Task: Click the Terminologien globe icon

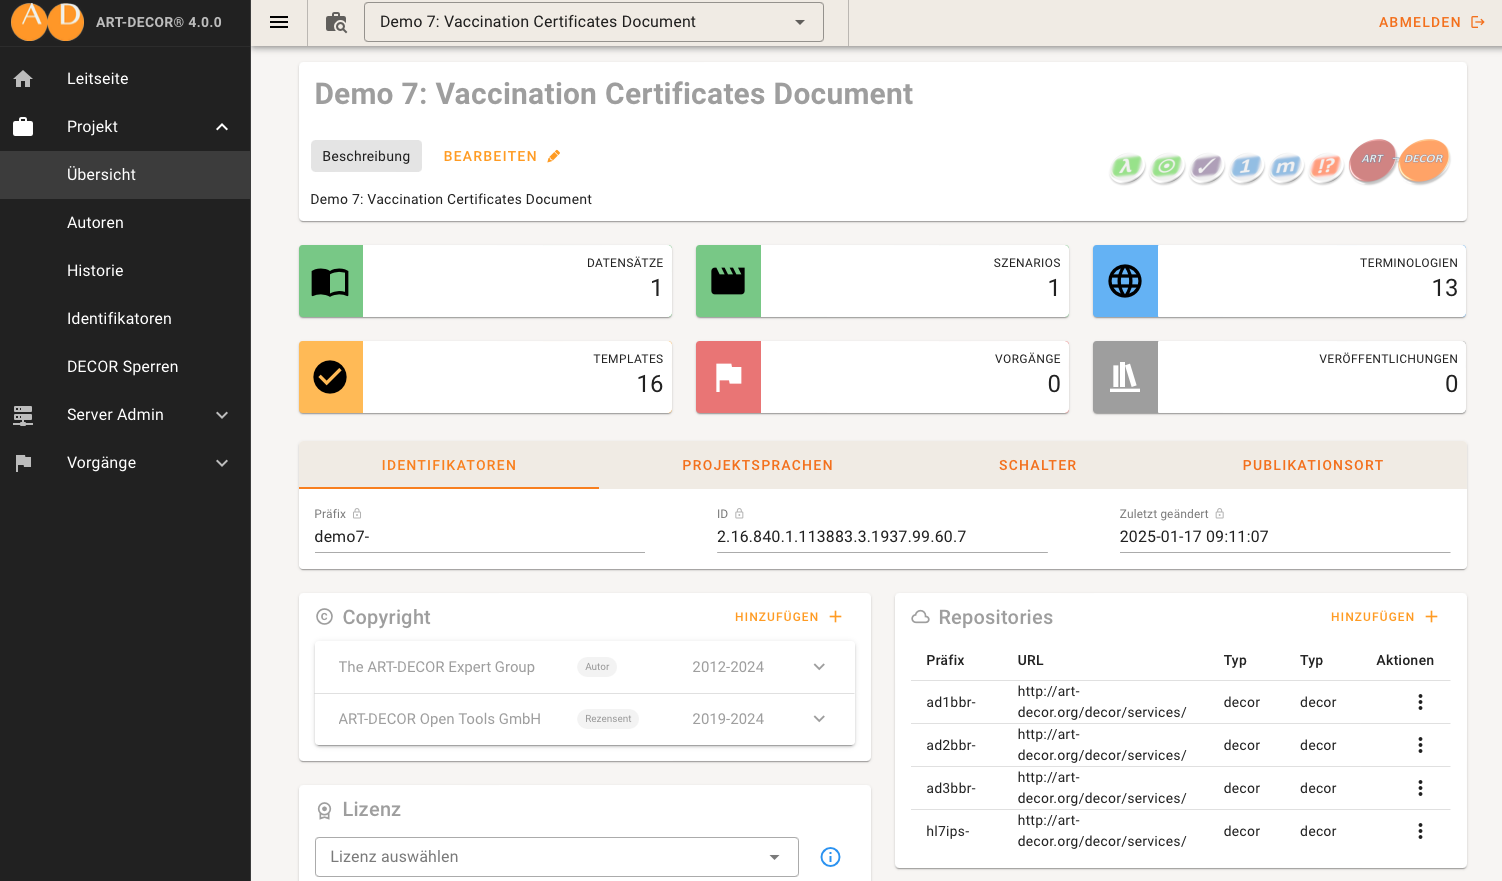Action: 1124,282
